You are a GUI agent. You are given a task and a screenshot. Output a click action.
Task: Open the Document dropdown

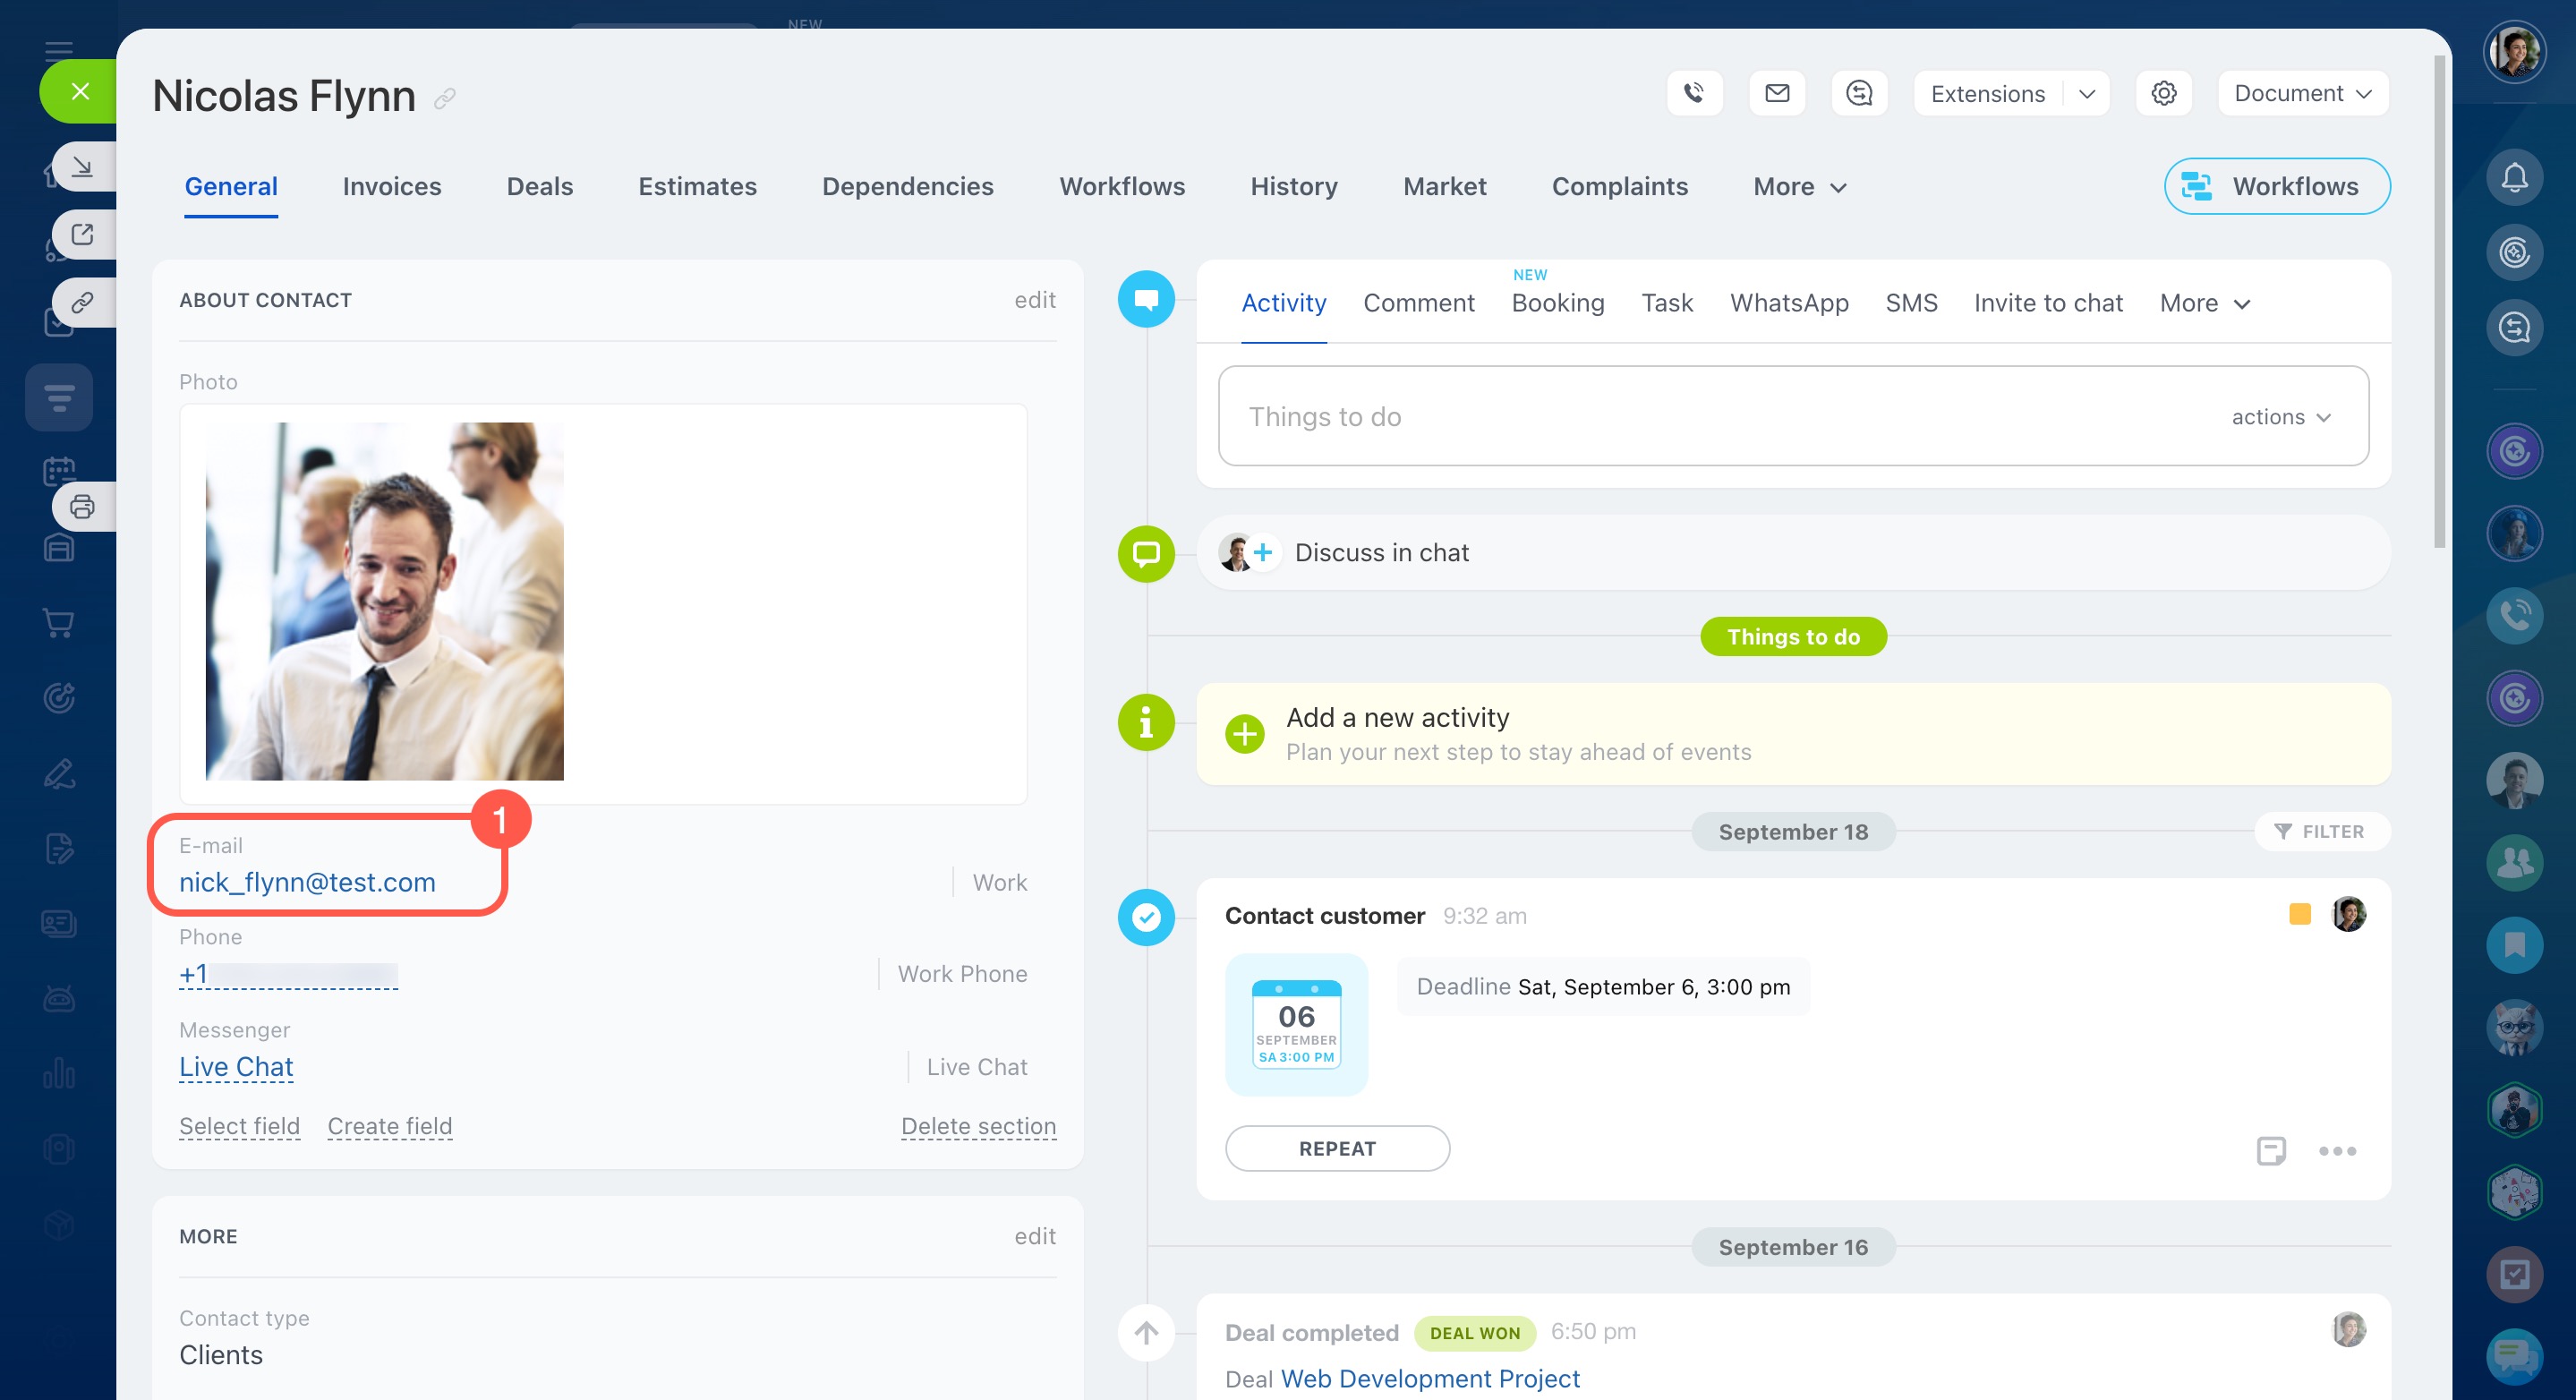click(x=2302, y=93)
